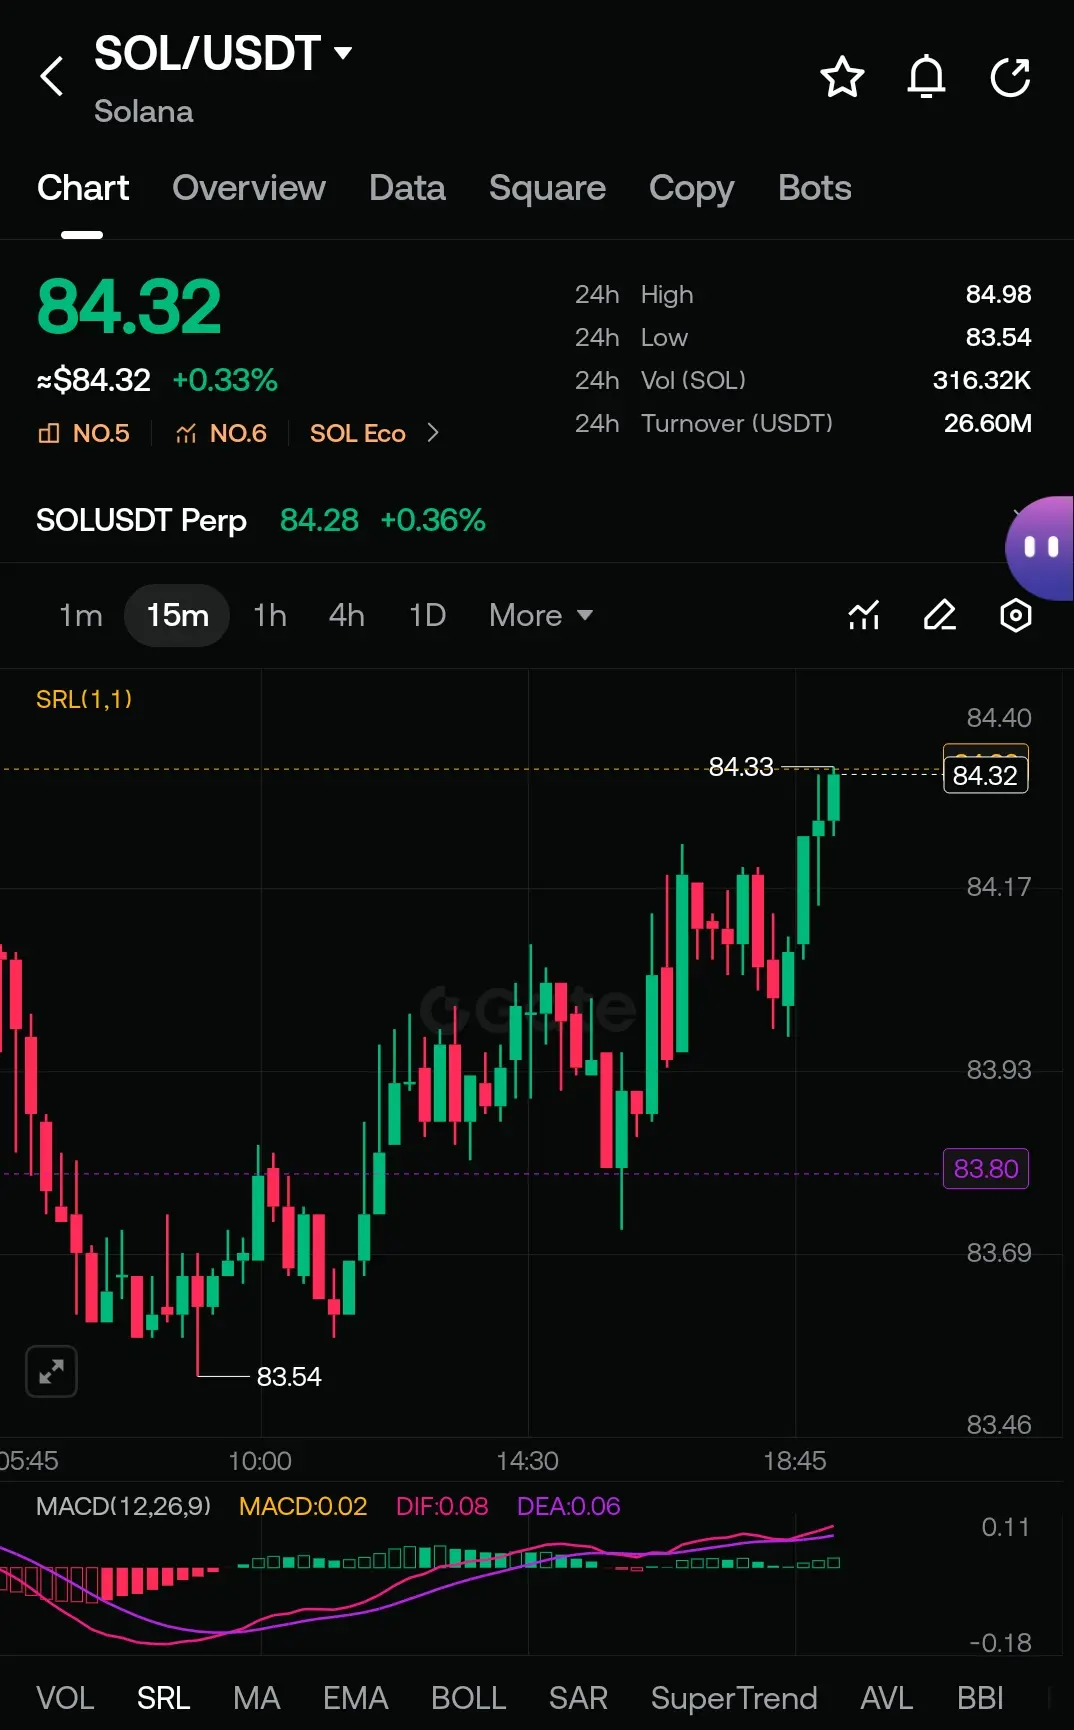1074x1730 pixels.
Task: Tap the 83.54 low marker on chart
Action: pyautogui.click(x=289, y=1377)
